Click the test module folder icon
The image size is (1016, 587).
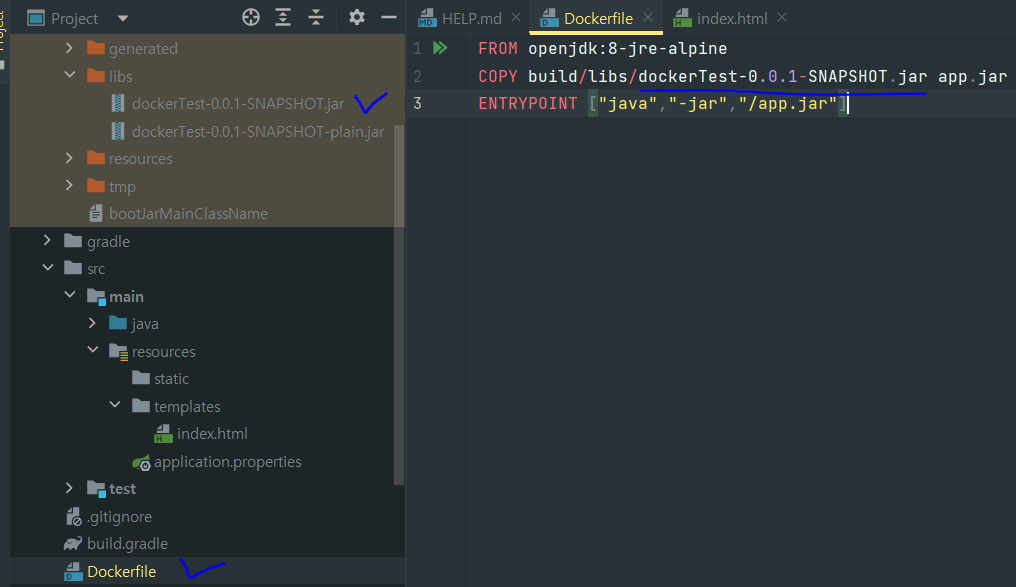point(97,489)
